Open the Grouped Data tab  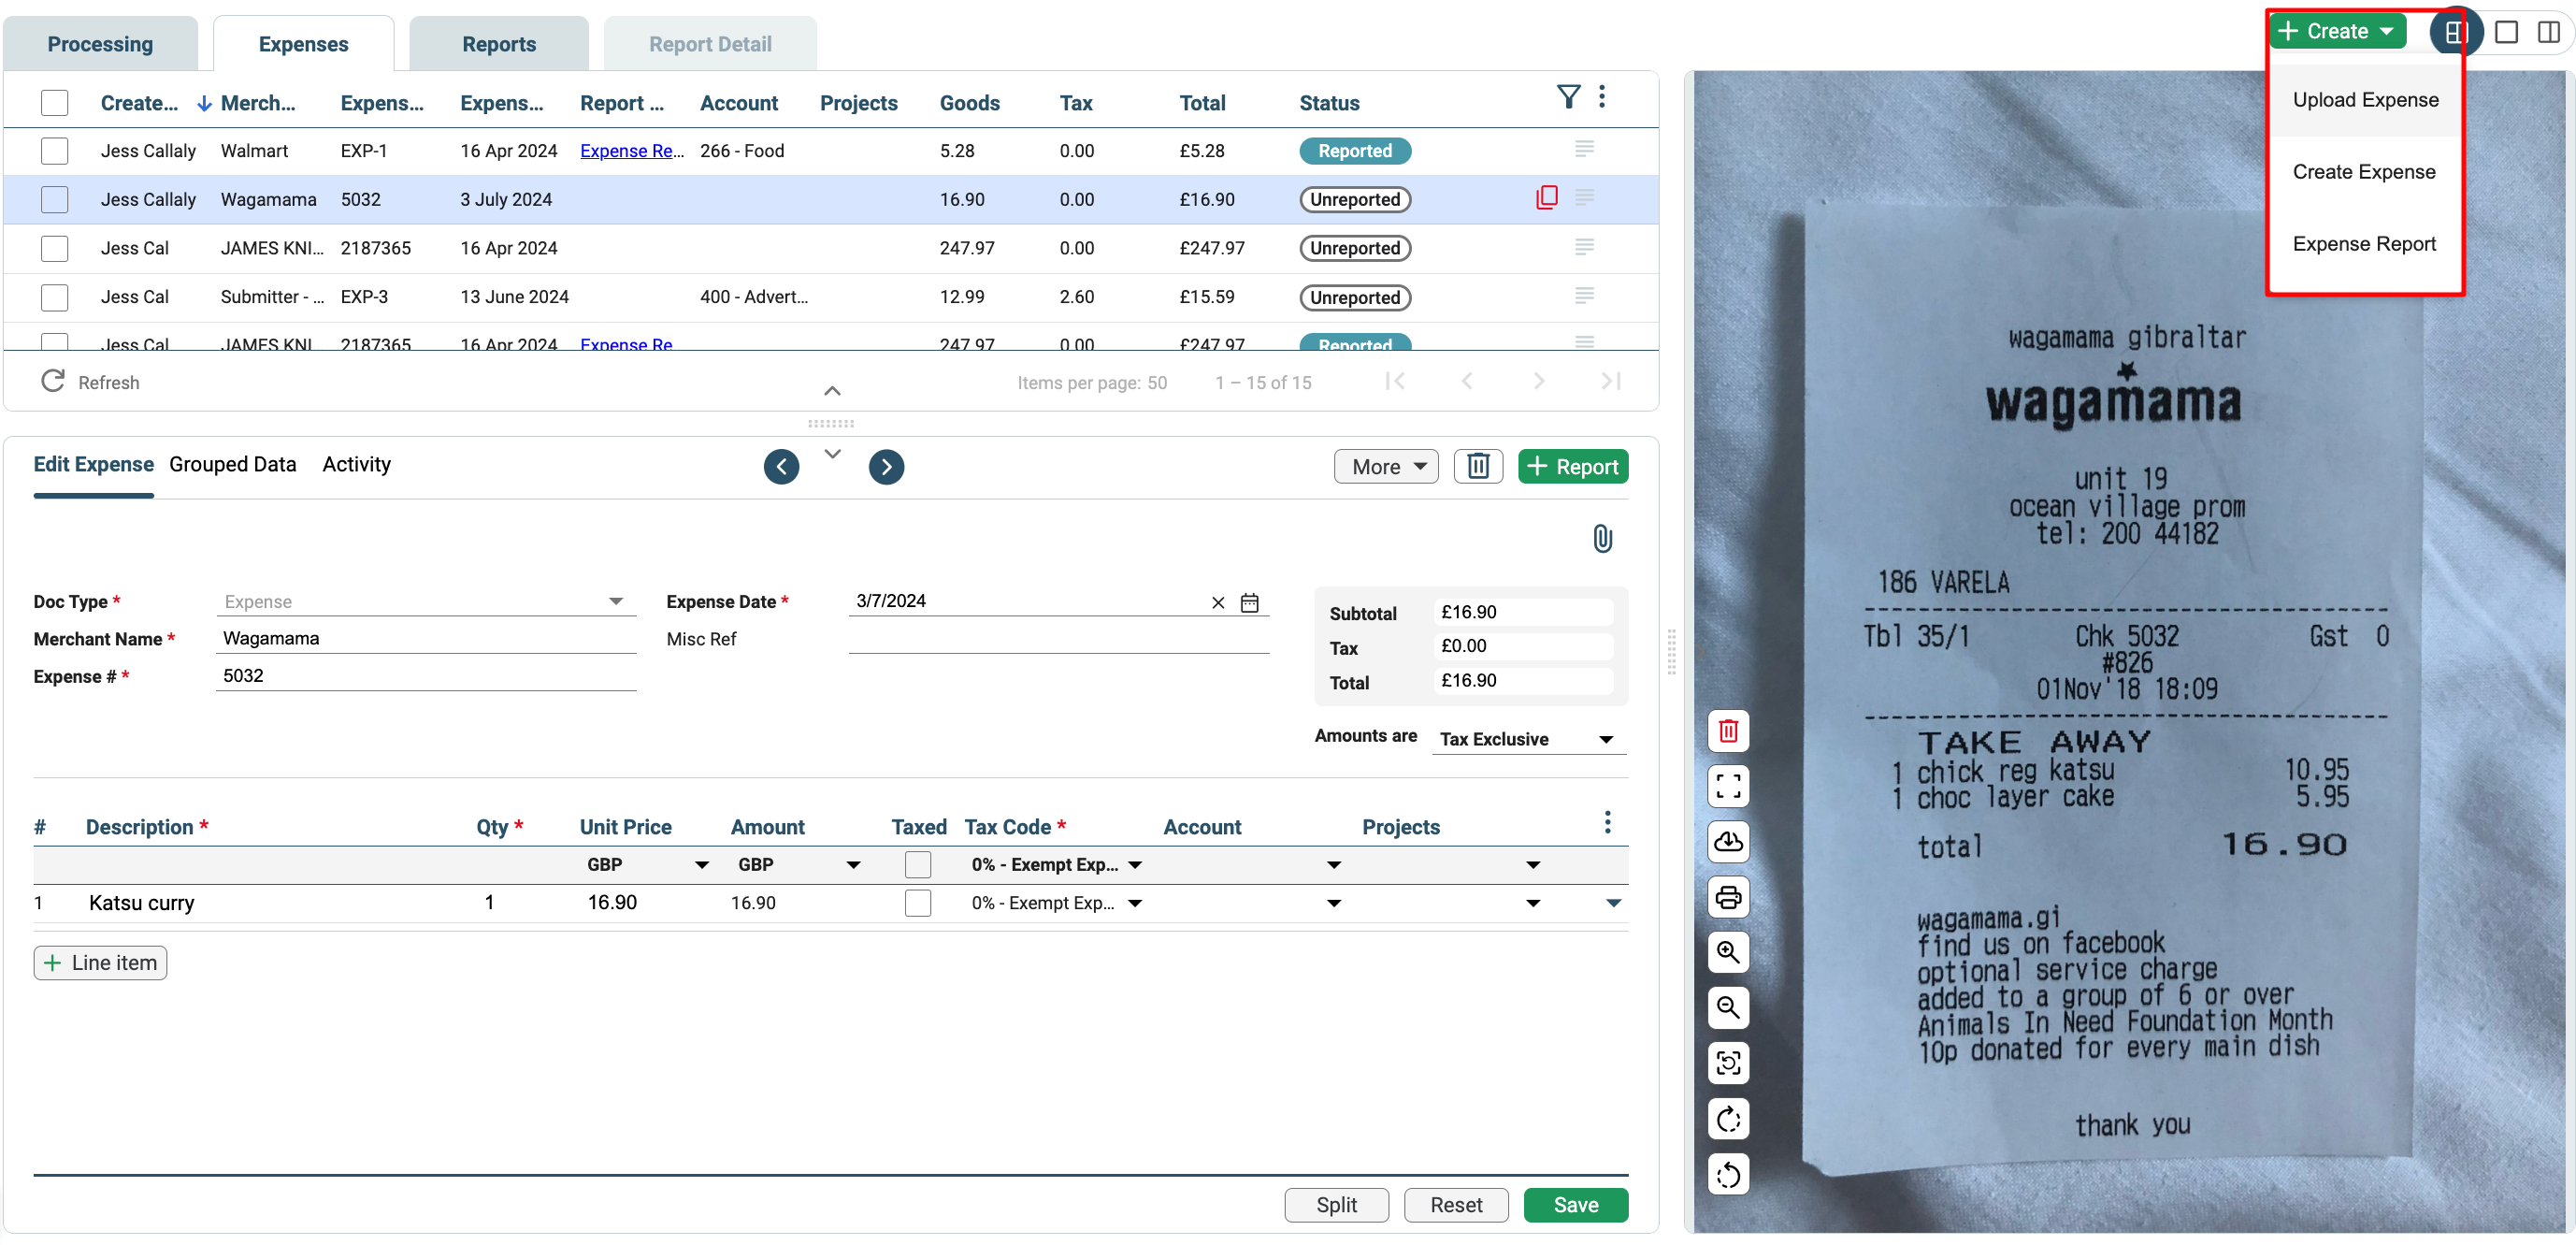(x=232, y=464)
